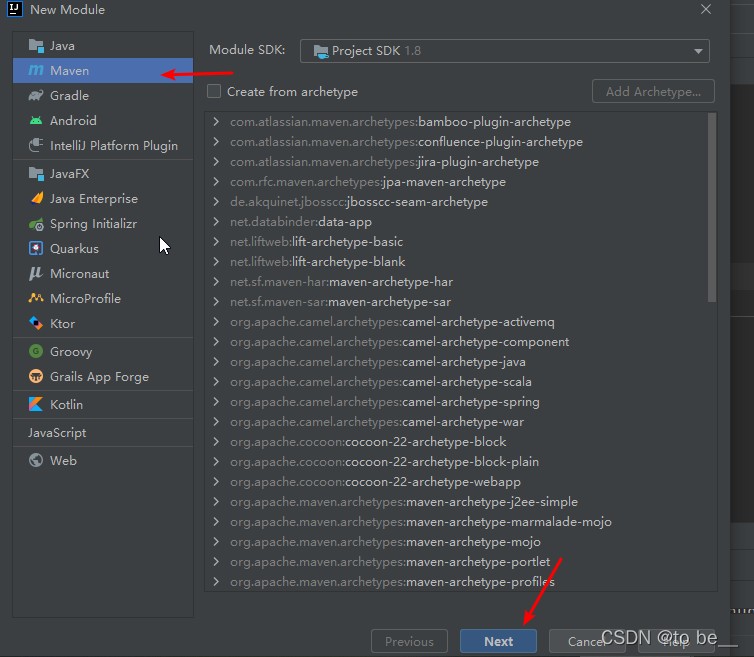The image size is (754, 657).
Task: Choose Kotlin module type
Action: (x=103, y=404)
